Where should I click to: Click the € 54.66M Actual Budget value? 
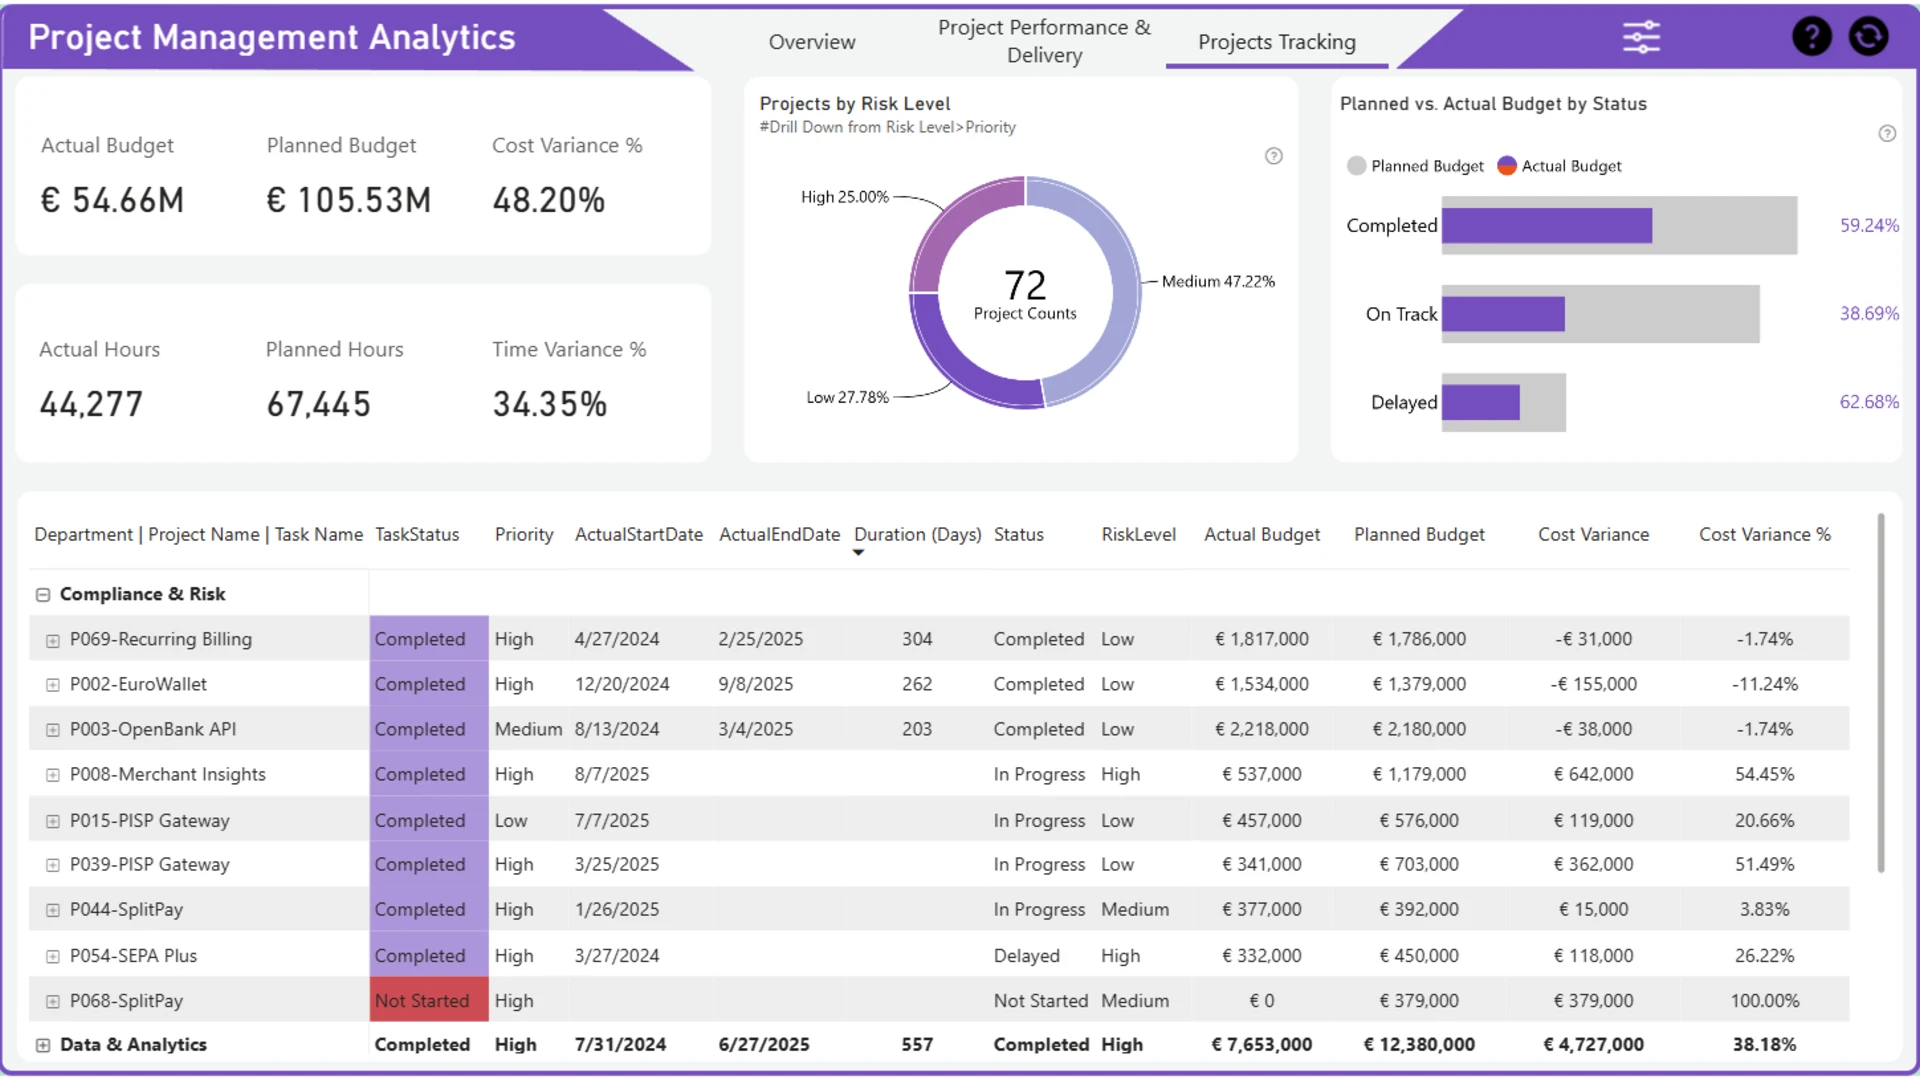[x=112, y=200]
